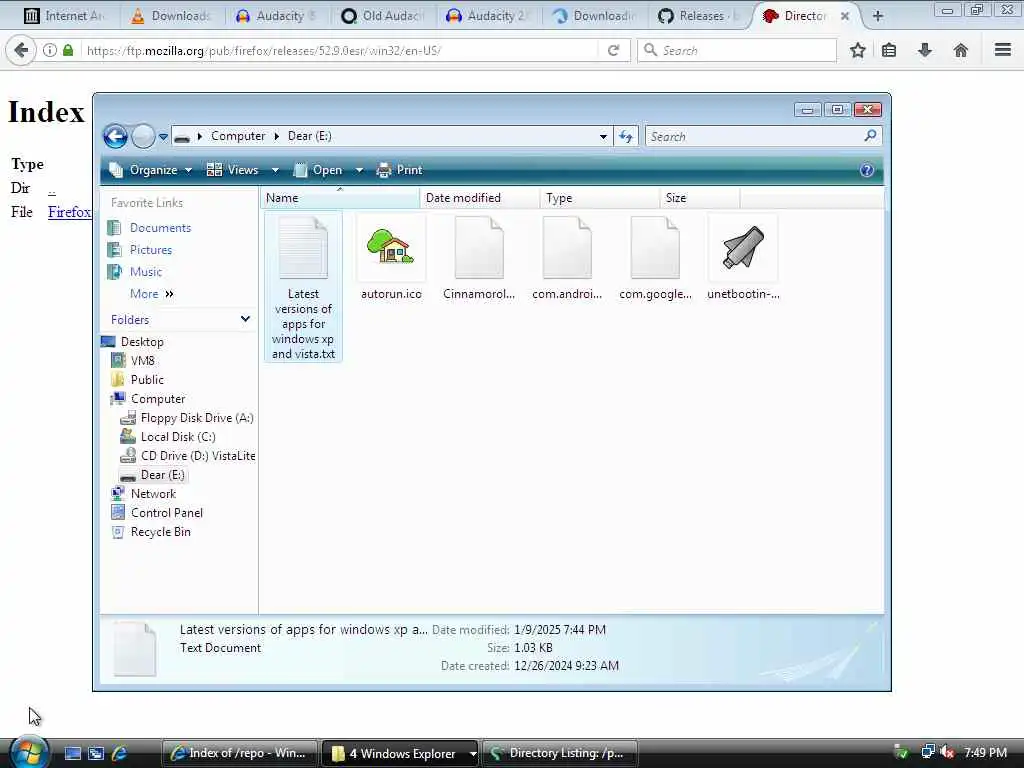The image size is (1024, 768).
Task: Open the address bar history dropdown in Explorer
Action: [603, 136]
